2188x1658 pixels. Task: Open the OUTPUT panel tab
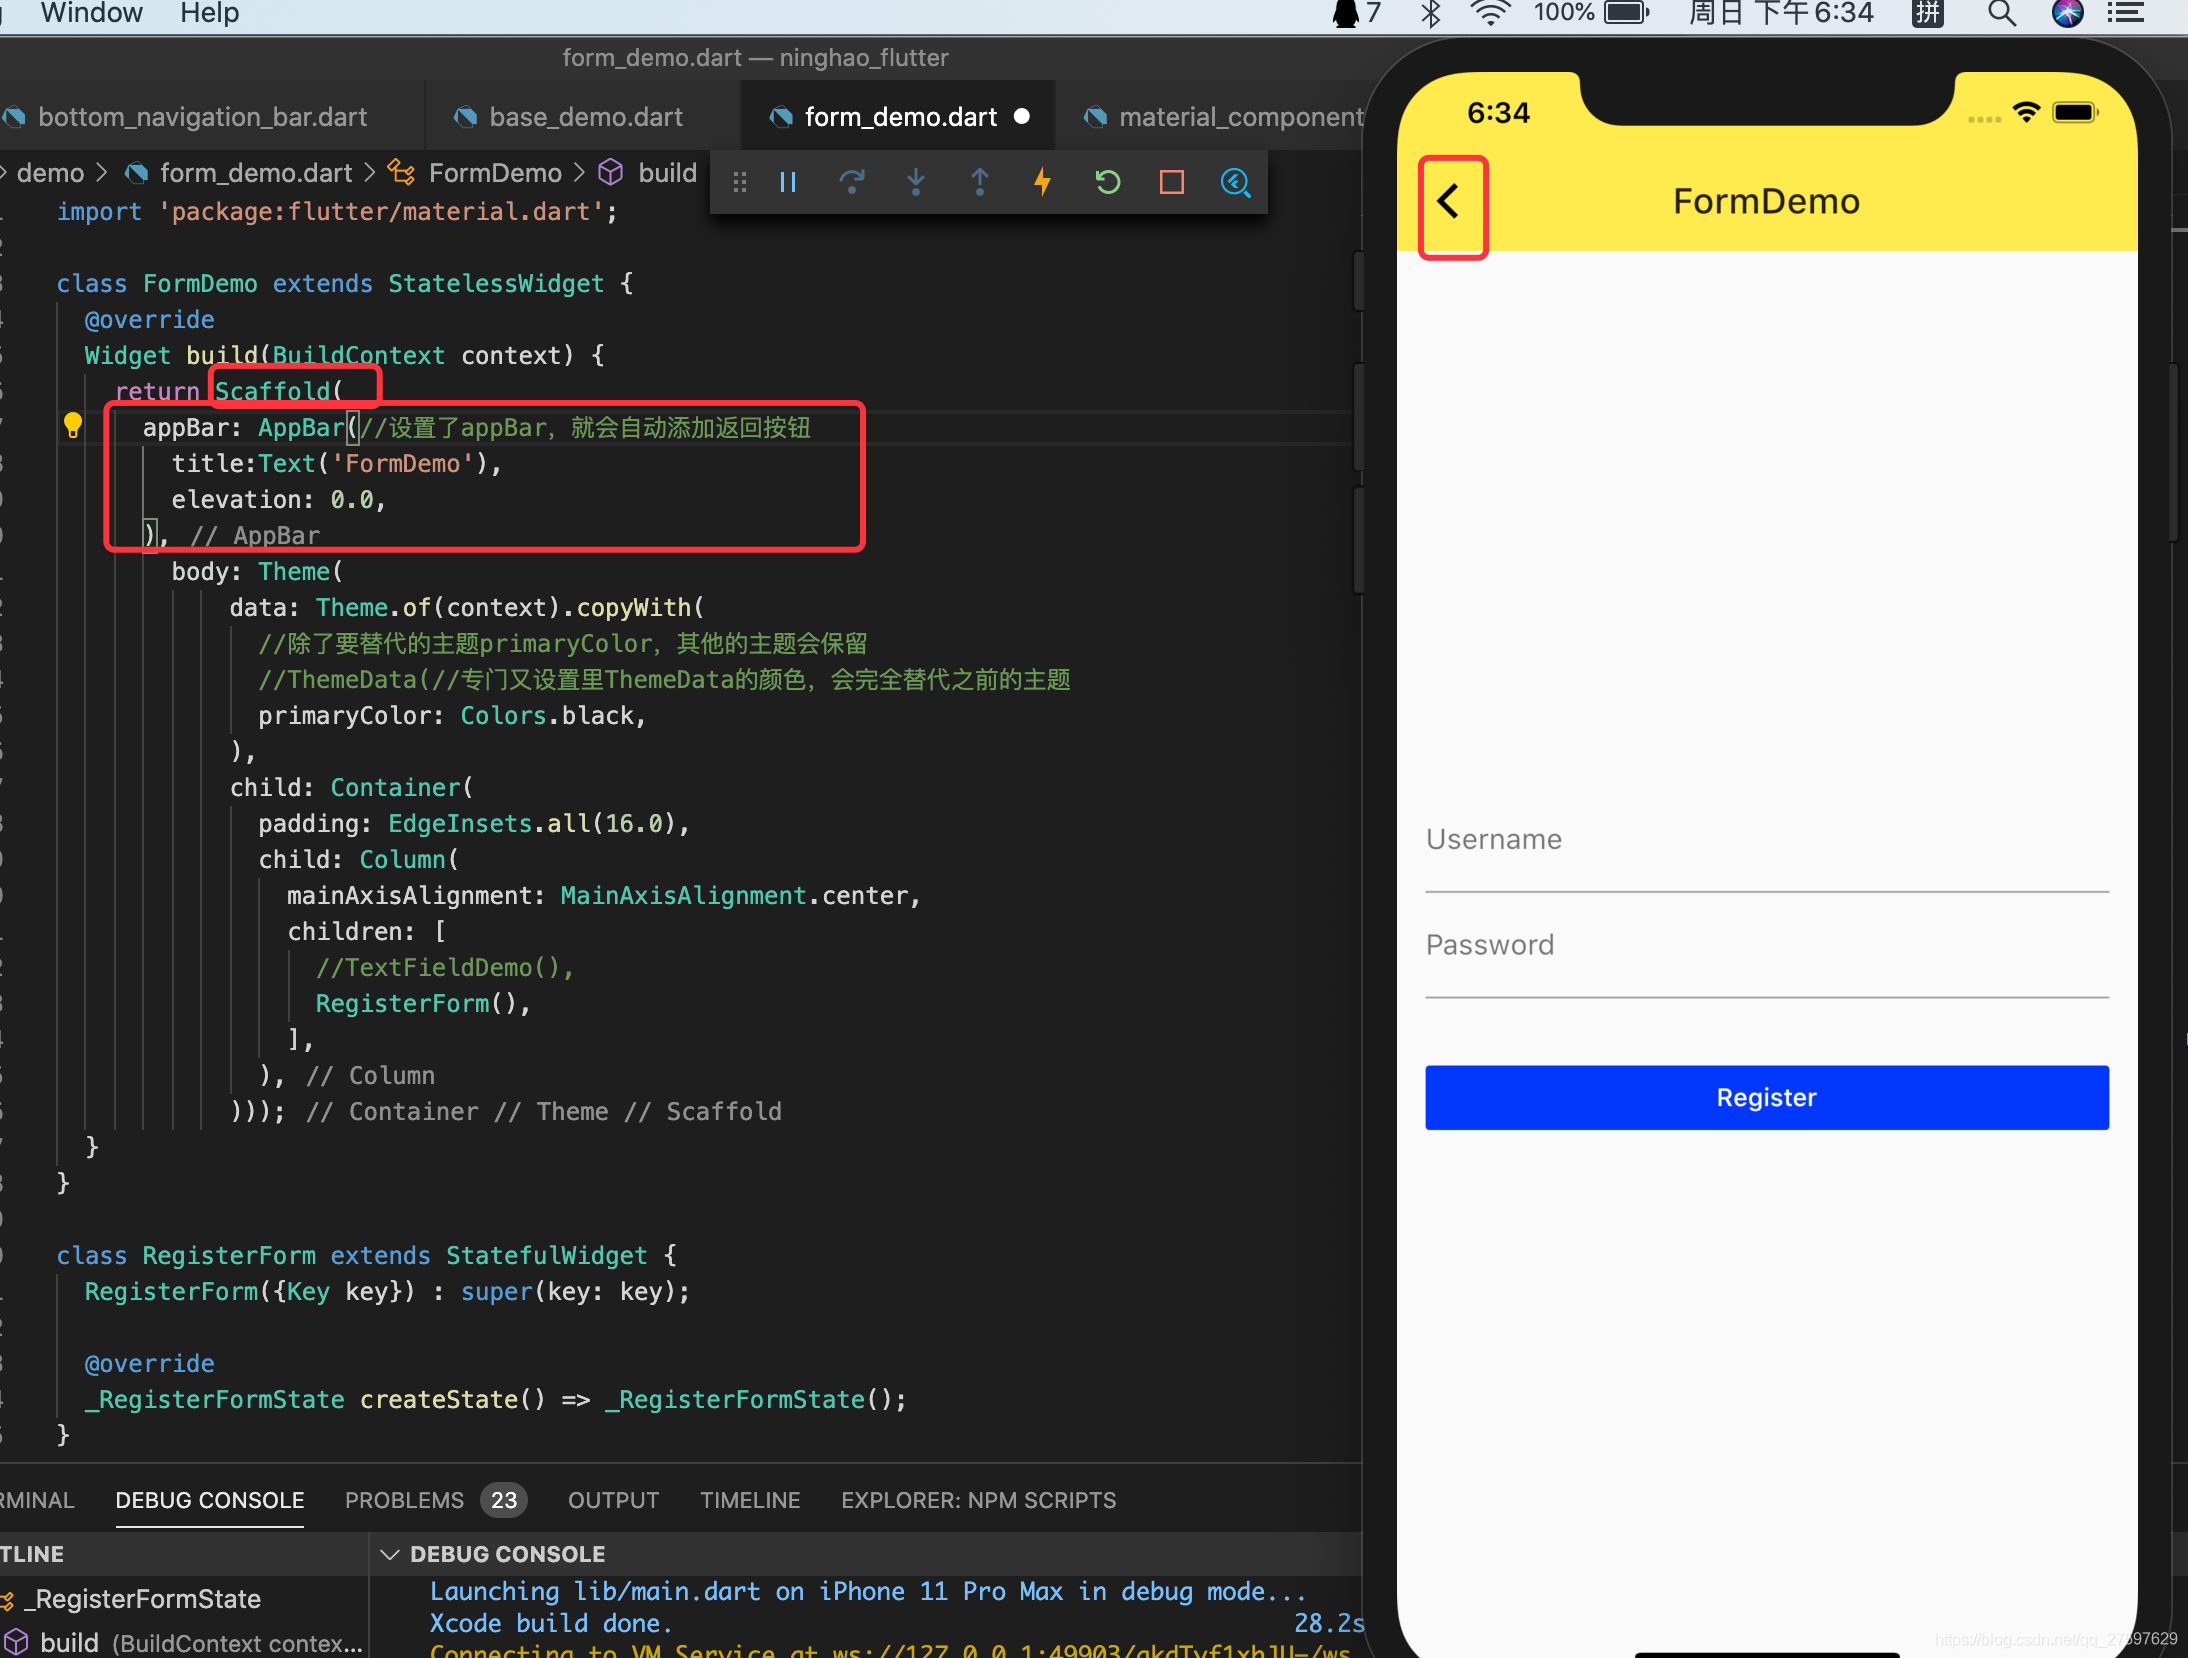coord(613,1500)
